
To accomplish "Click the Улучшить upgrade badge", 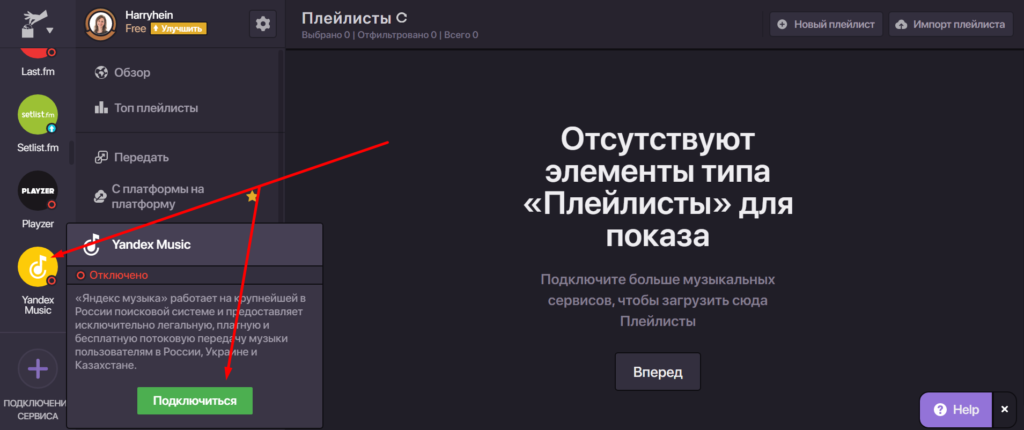I will point(177,29).
